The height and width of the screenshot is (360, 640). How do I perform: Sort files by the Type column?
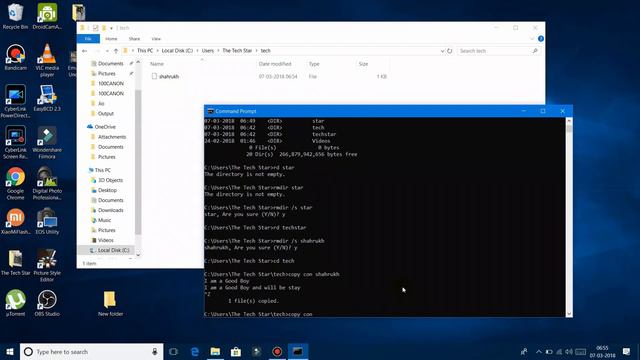pos(330,64)
